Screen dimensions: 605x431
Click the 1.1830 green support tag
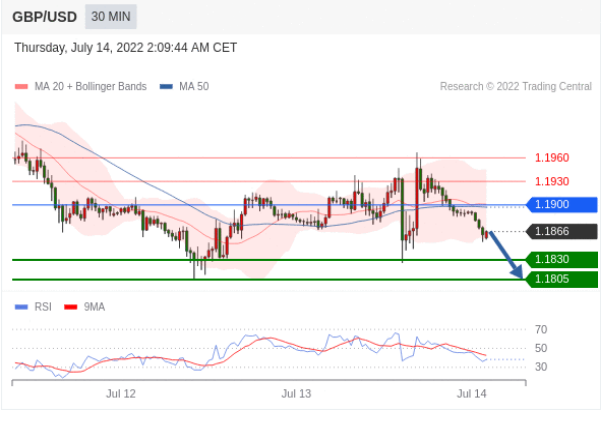click(561, 260)
